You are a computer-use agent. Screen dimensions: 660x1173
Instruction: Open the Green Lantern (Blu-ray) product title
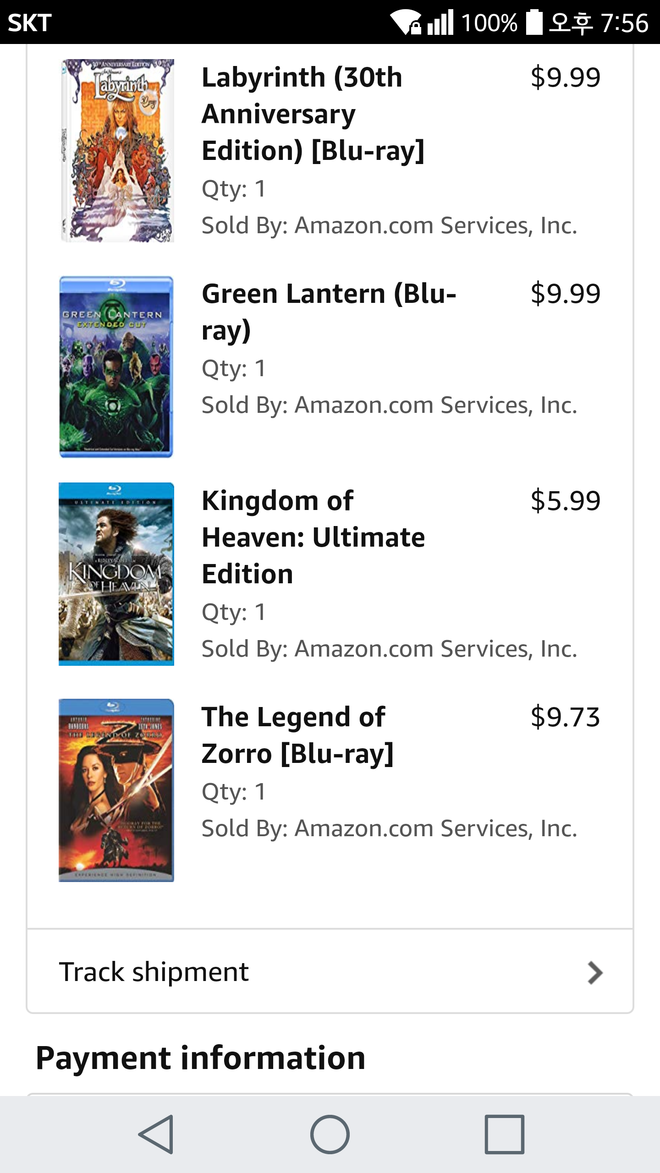click(x=328, y=312)
